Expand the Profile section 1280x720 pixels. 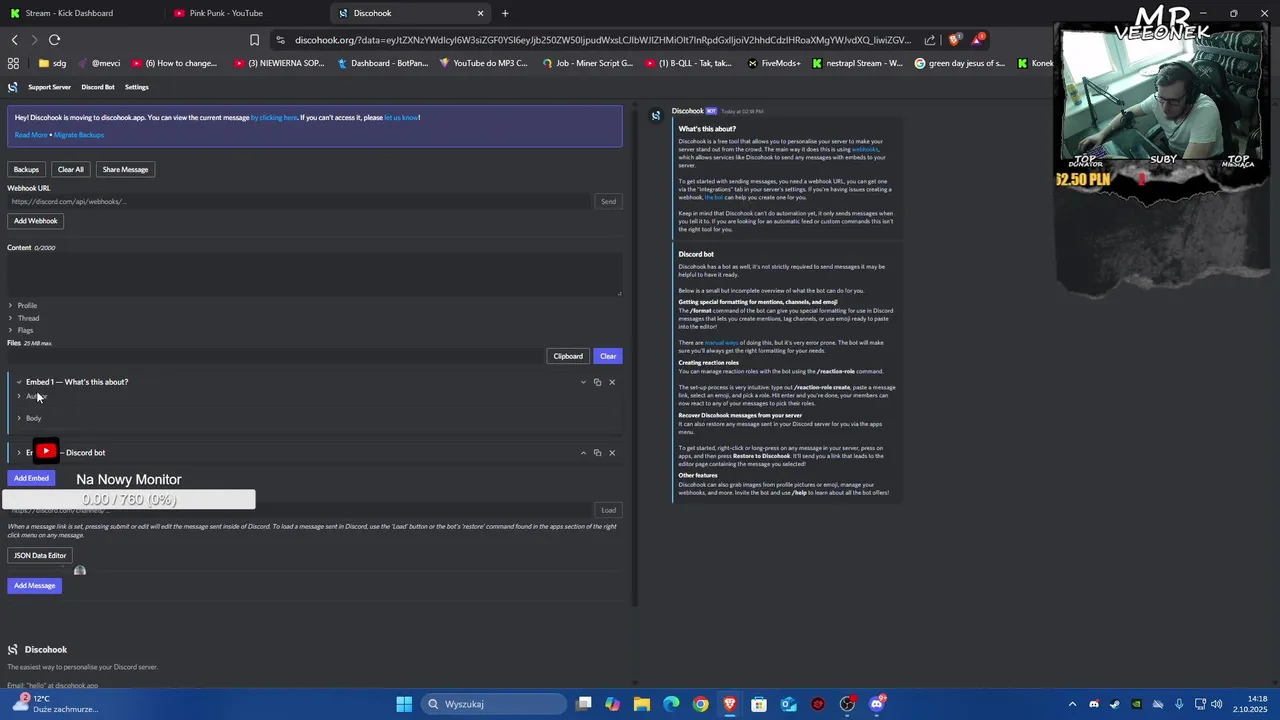[x=23, y=305]
